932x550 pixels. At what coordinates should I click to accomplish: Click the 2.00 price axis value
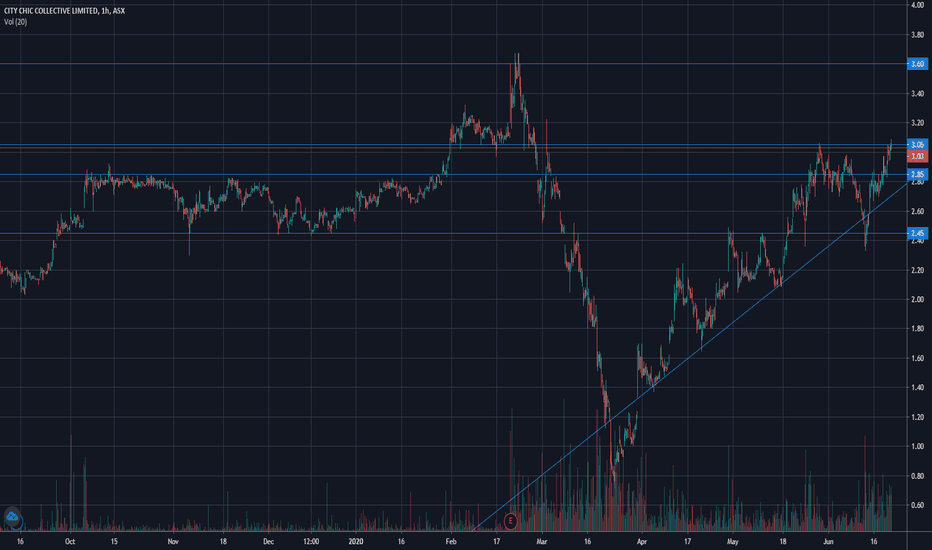pos(917,299)
